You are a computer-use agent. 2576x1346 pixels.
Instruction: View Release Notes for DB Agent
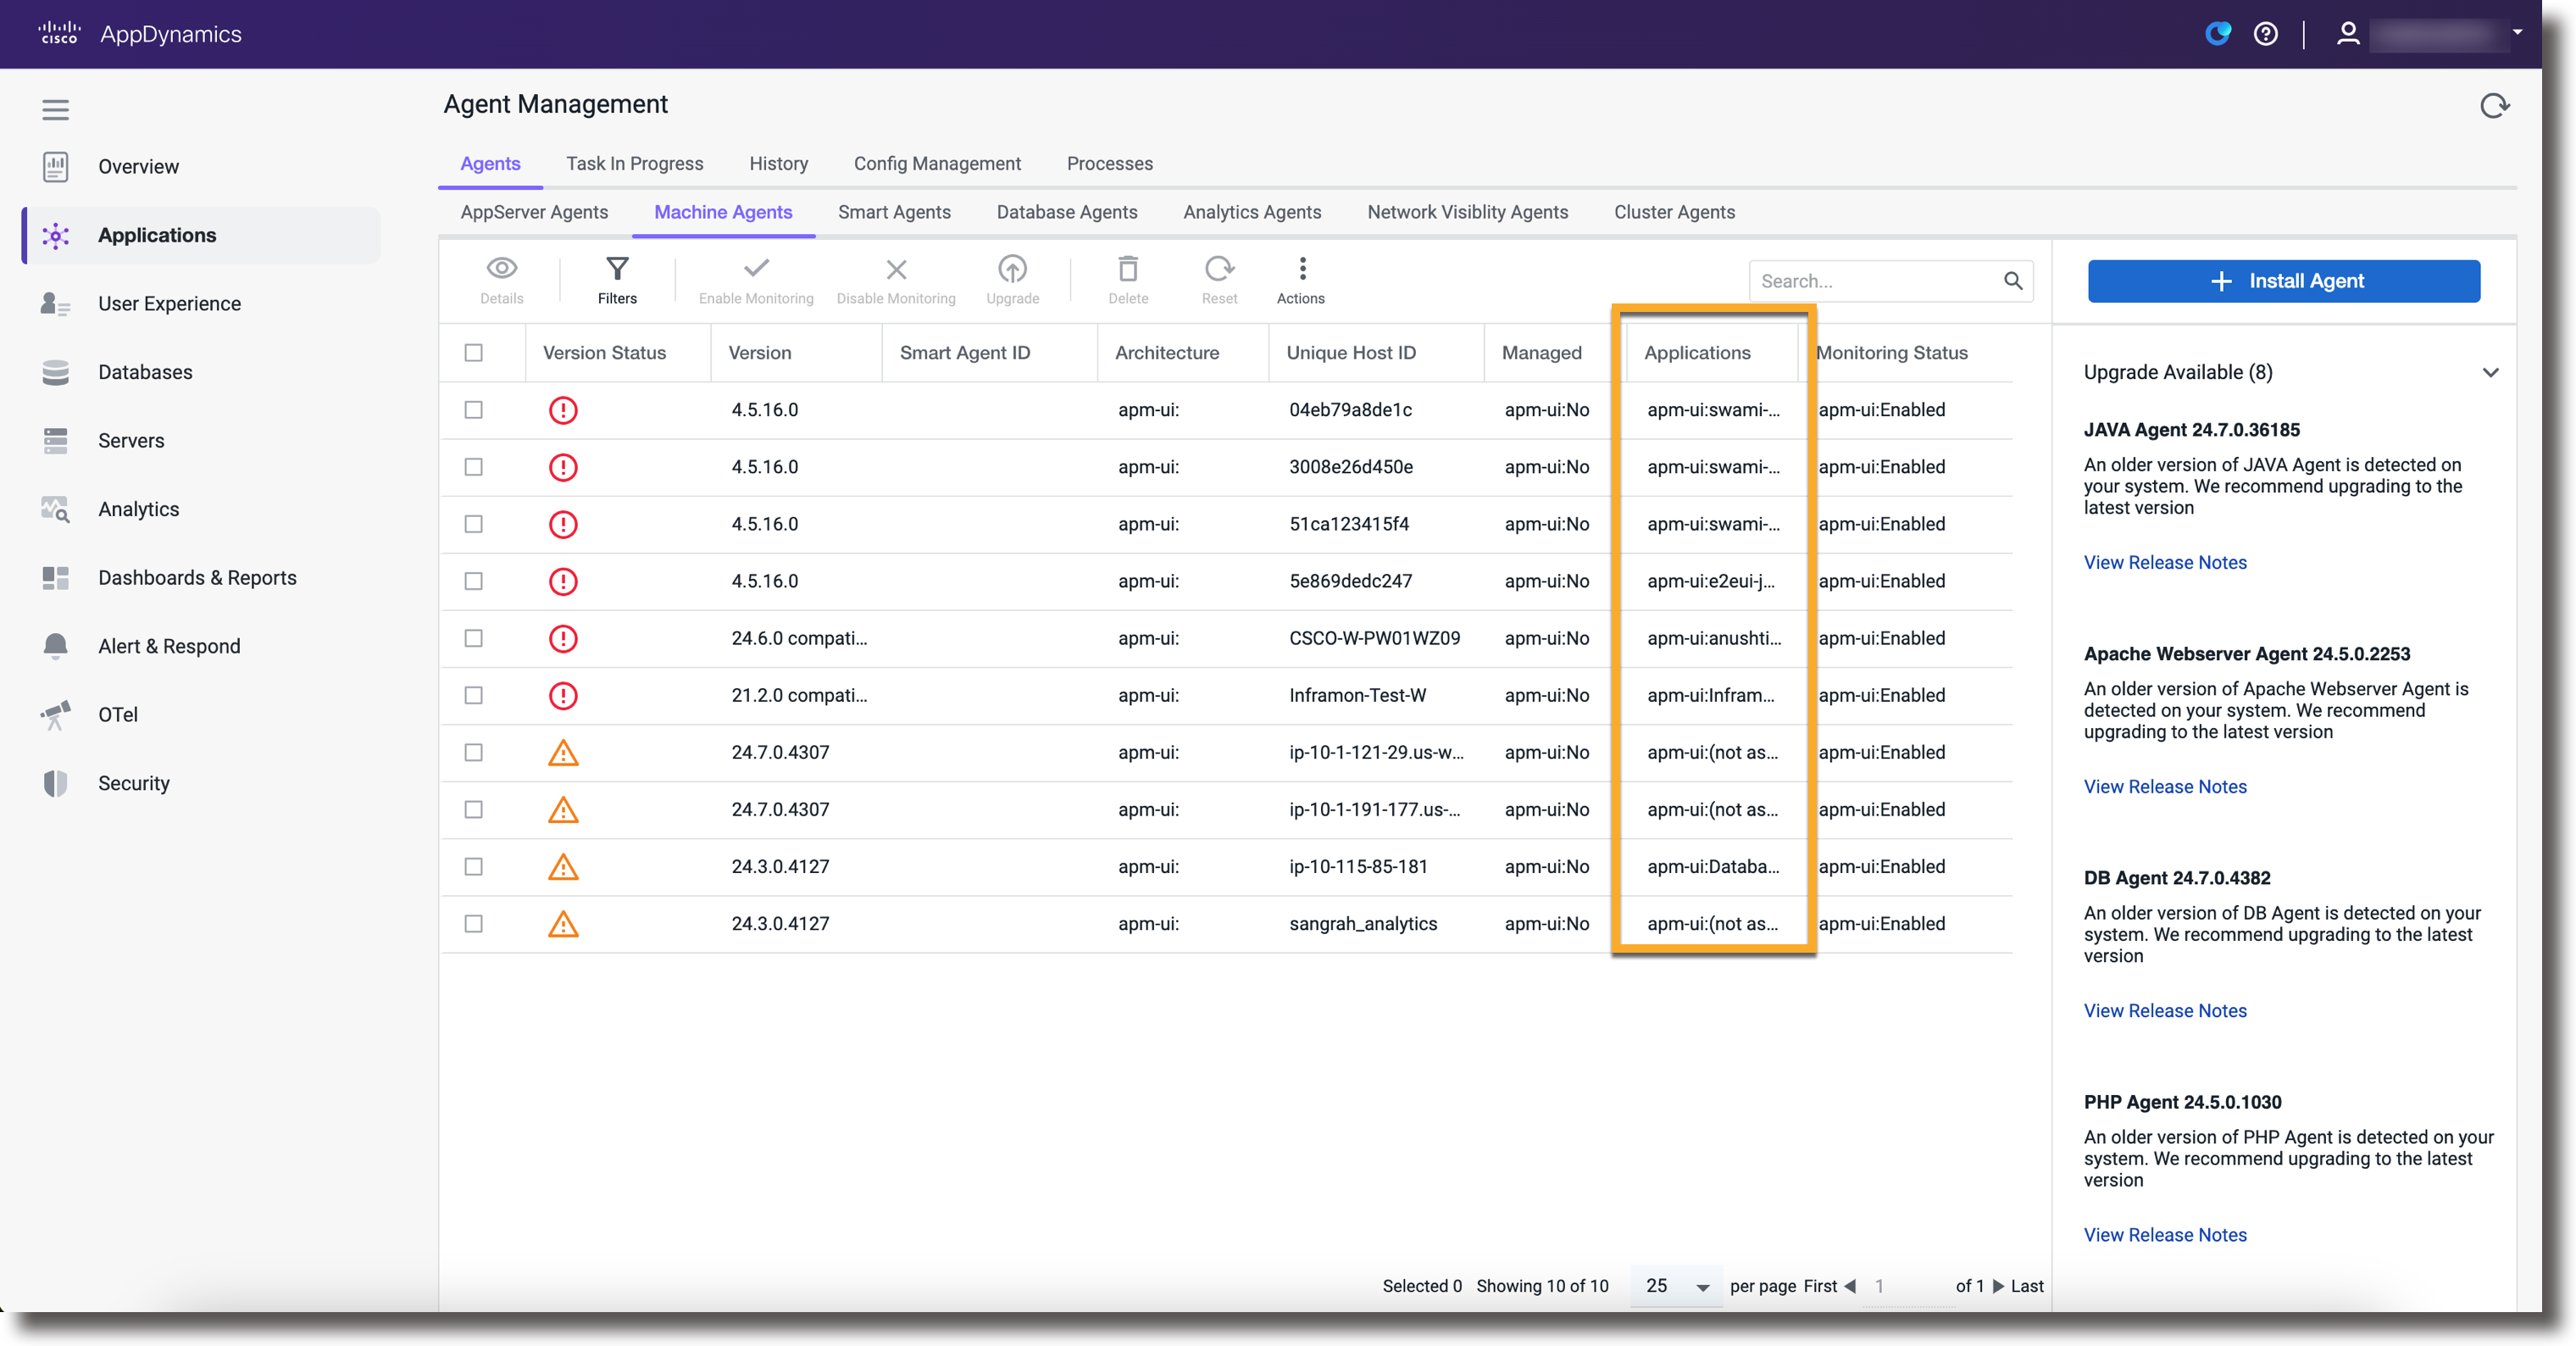pos(2165,1011)
